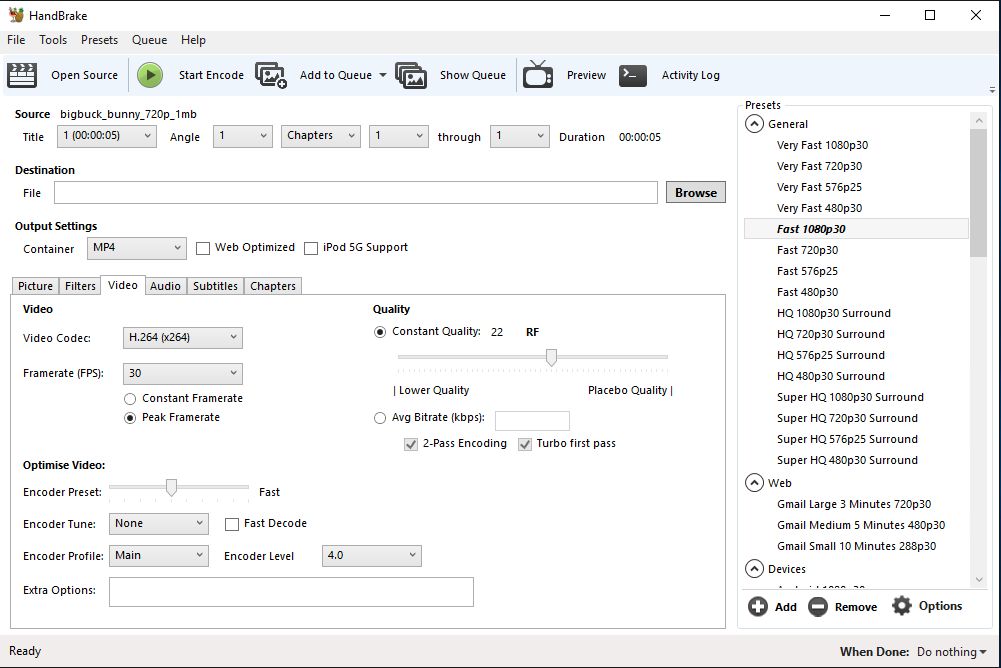This screenshot has width=1001, height=668.
Task: Click the plus icon to add preset
Action: [x=758, y=607]
